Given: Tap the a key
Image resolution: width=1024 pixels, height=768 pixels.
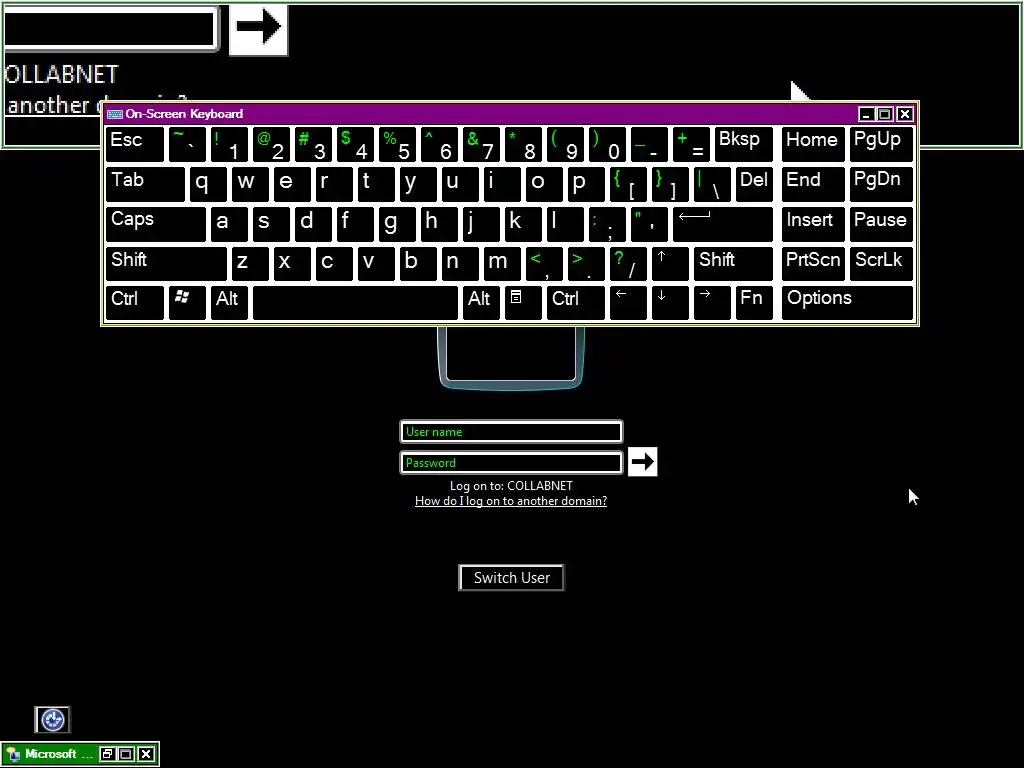Looking at the screenshot, I should [x=229, y=224].
